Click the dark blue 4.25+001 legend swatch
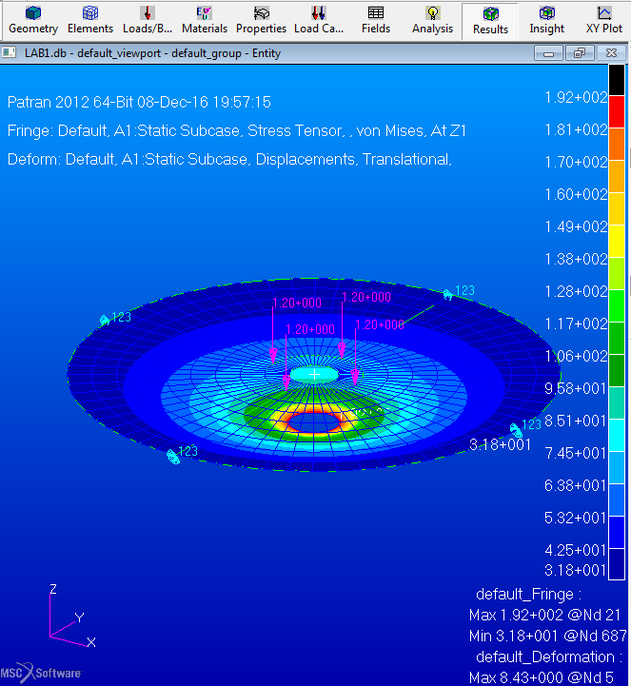The image size is (631, 686). 617,564
